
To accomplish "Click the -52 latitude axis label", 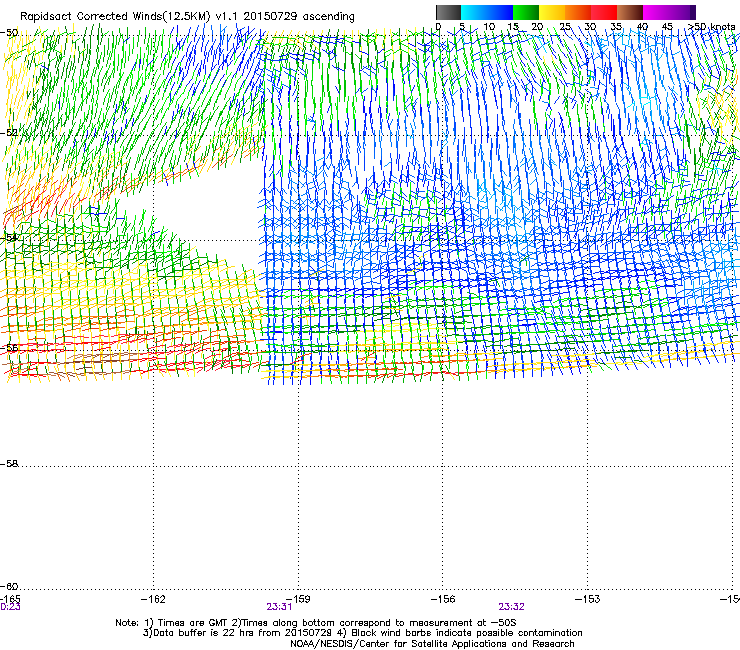I will click(9, 133).
